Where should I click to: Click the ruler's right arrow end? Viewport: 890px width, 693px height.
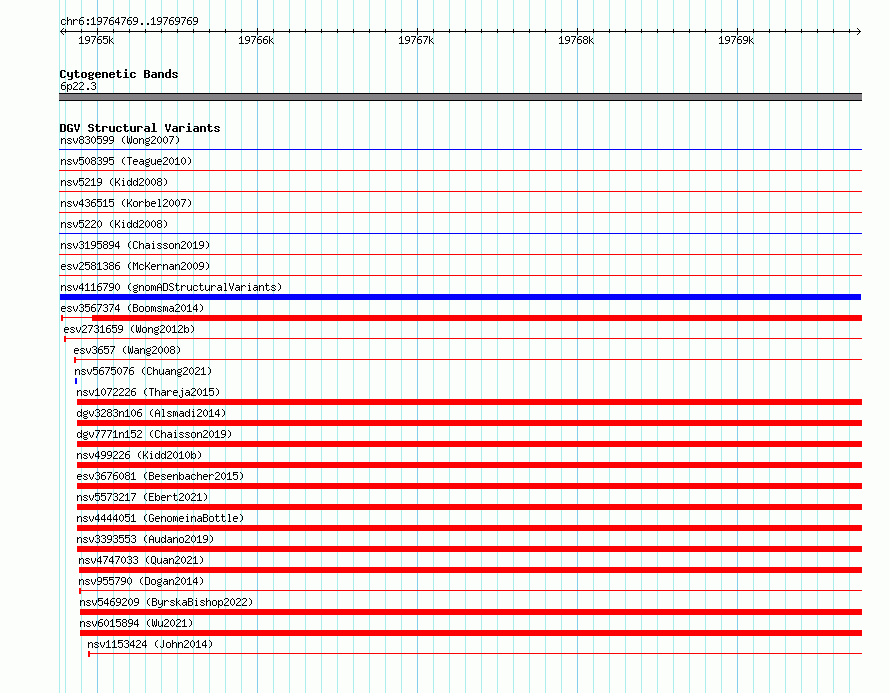click(859, 31)
